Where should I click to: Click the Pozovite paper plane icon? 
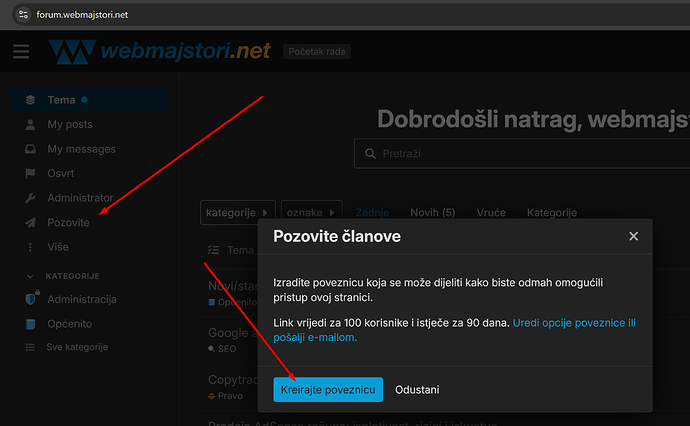click(x=30, y=223)
